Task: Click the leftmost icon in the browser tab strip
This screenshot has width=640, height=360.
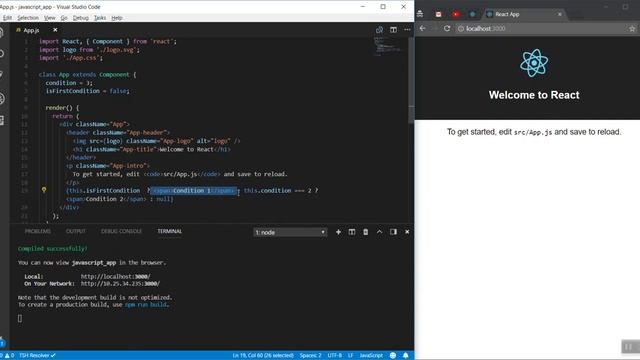Action: (420, 14)
